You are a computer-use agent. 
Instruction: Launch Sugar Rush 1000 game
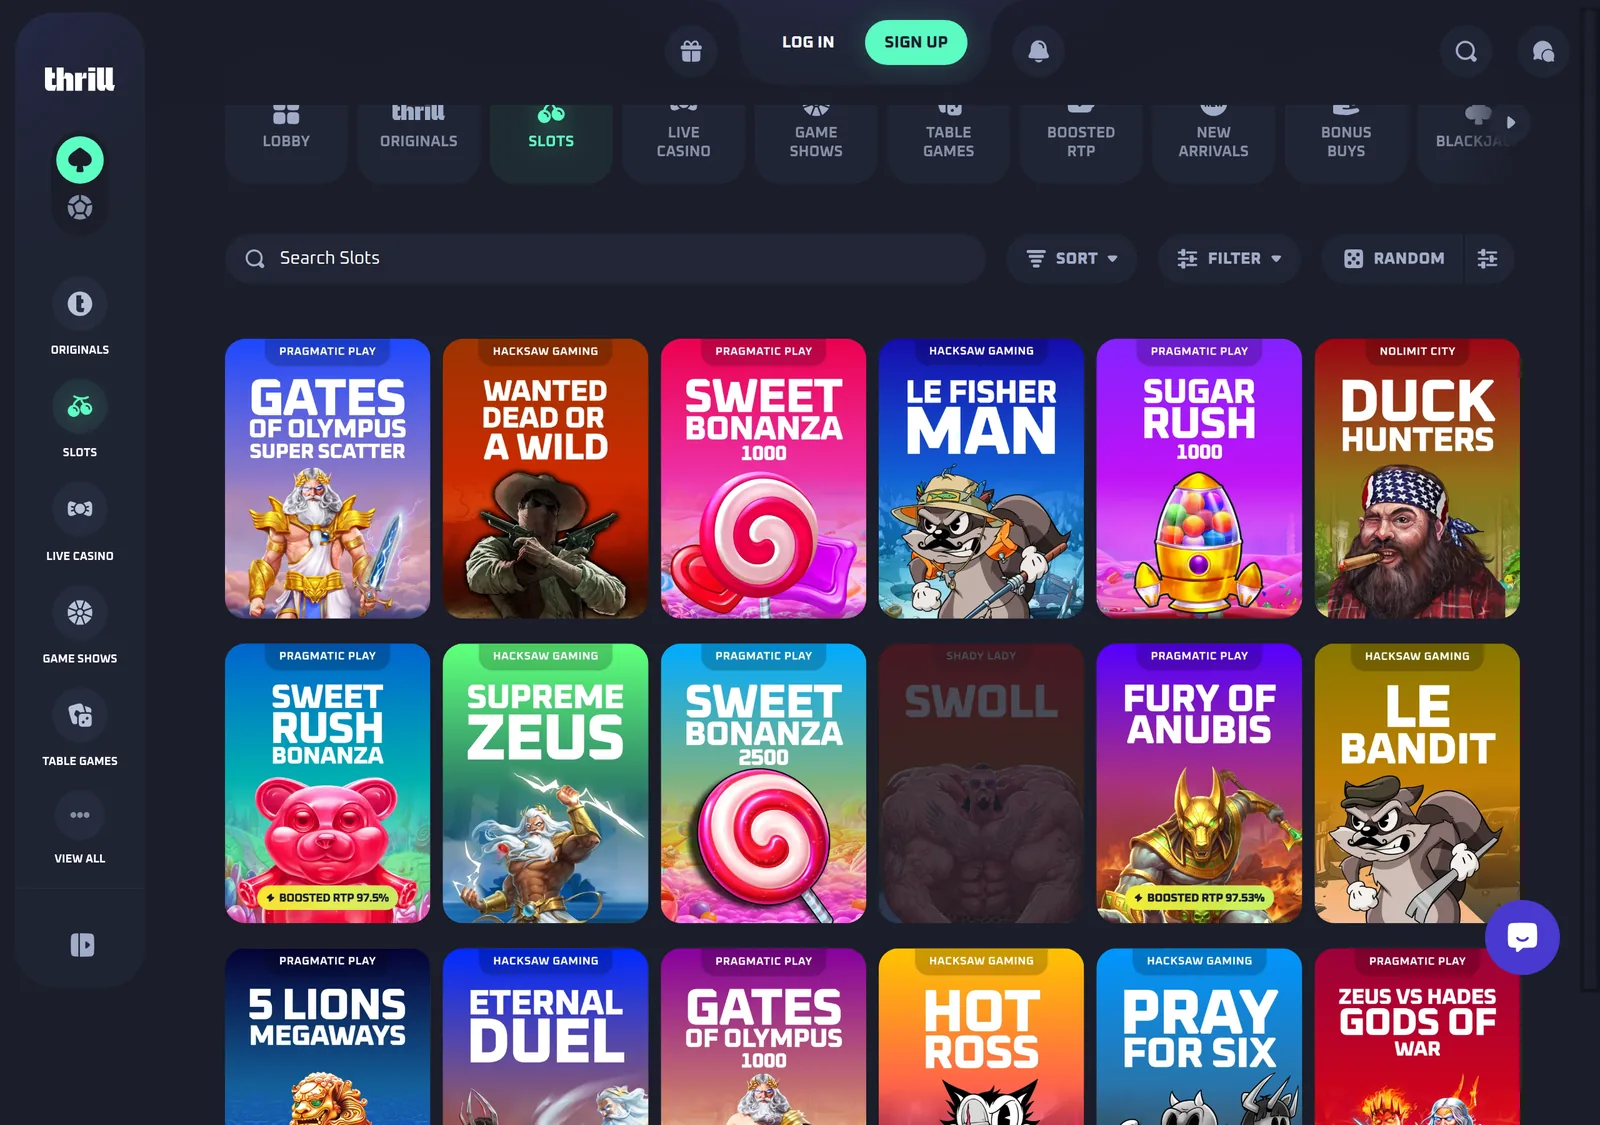tap(1199, 478)
